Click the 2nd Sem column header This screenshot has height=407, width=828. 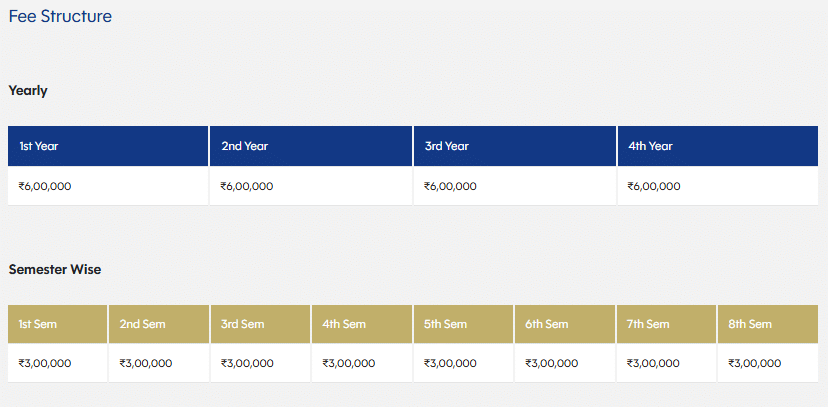pos(142,324)
